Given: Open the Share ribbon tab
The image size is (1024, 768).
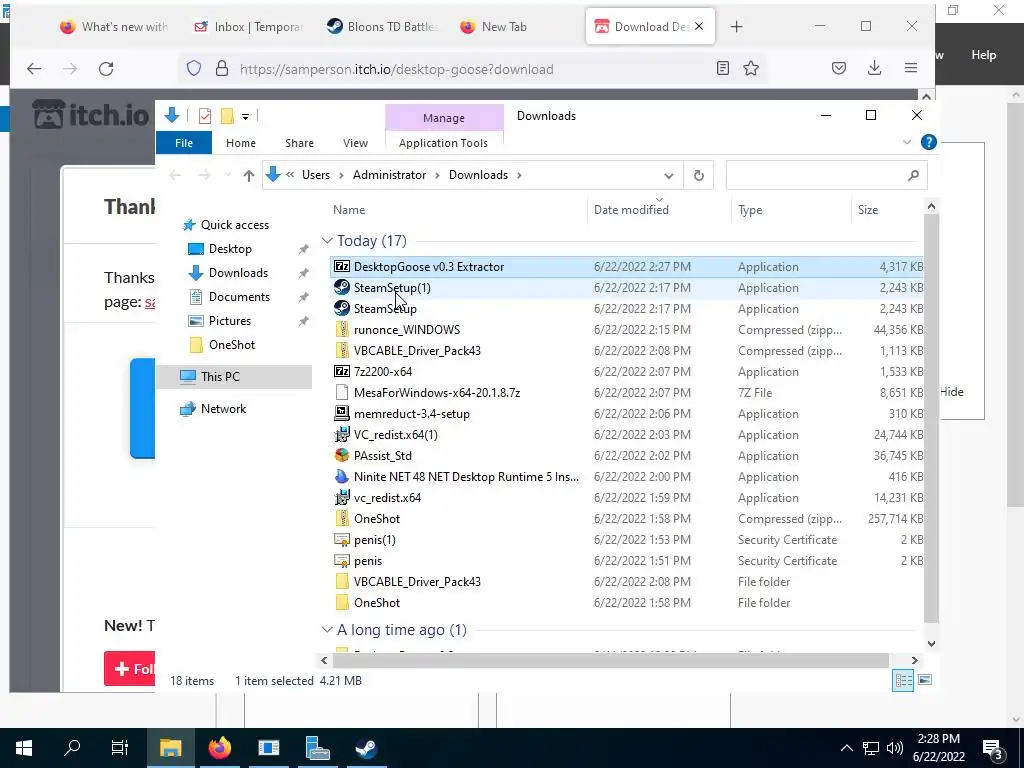Looking at the screenshot, I should [299, 142].
